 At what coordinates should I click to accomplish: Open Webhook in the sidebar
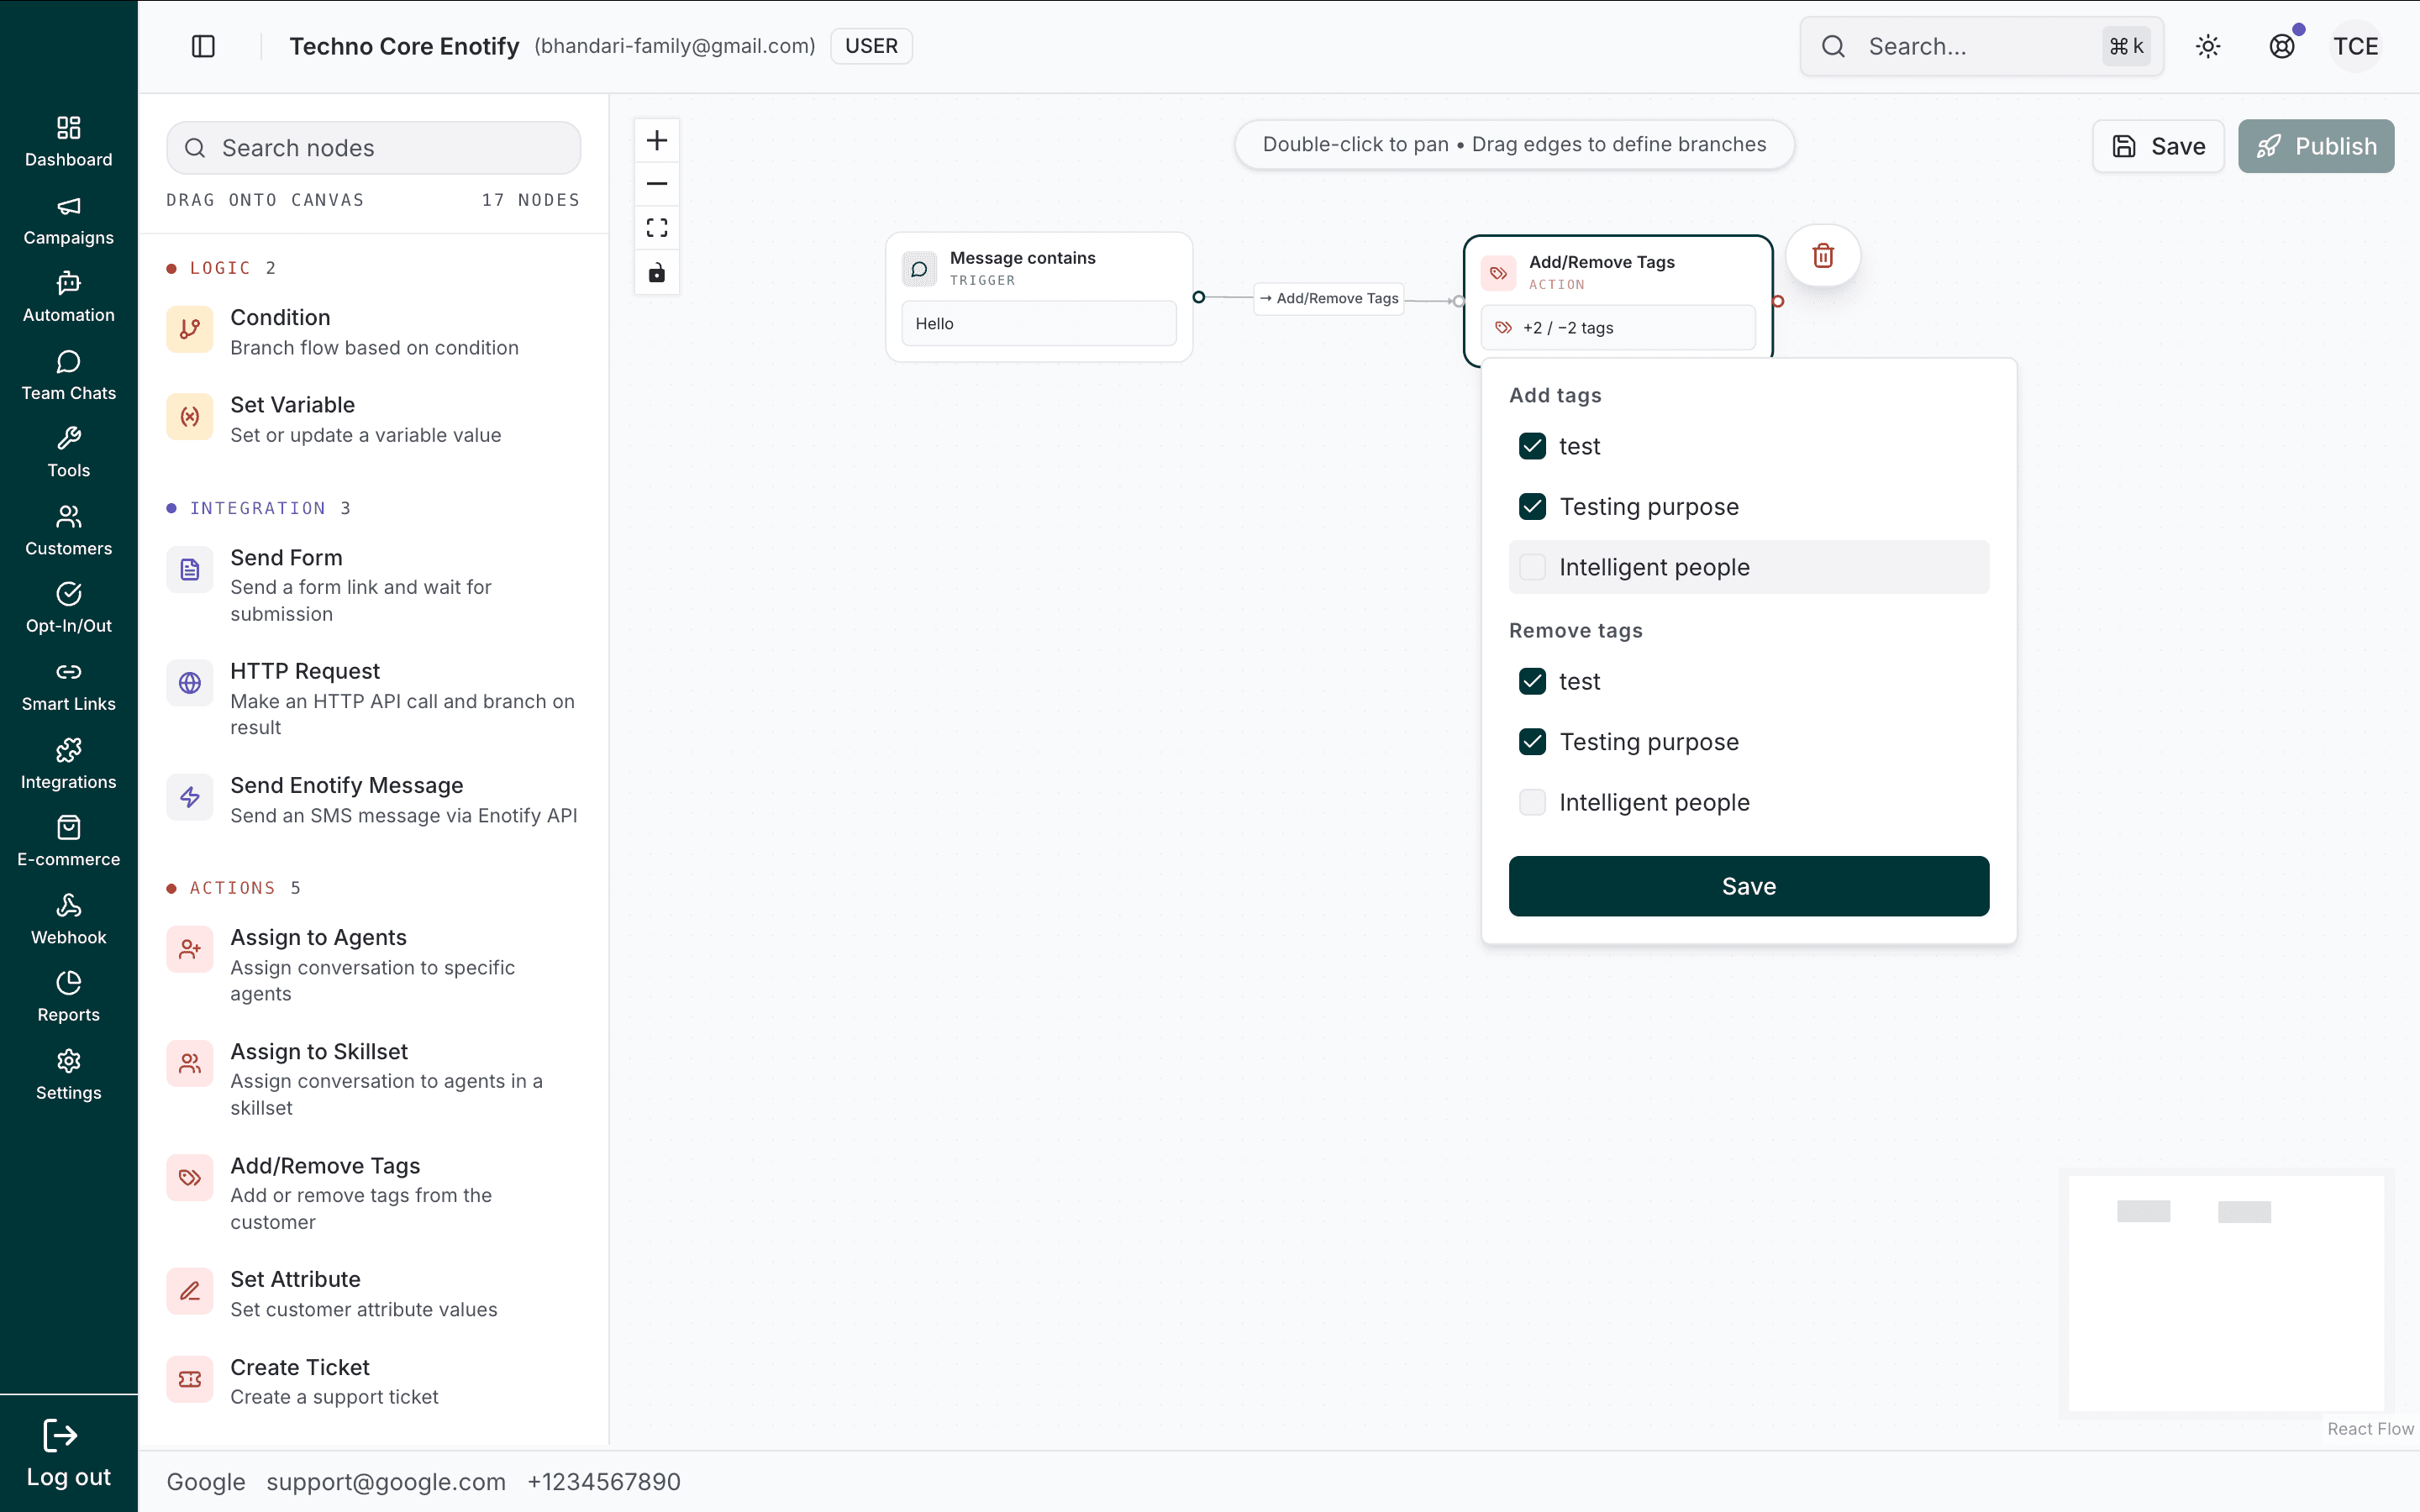(x=69, y=919)
